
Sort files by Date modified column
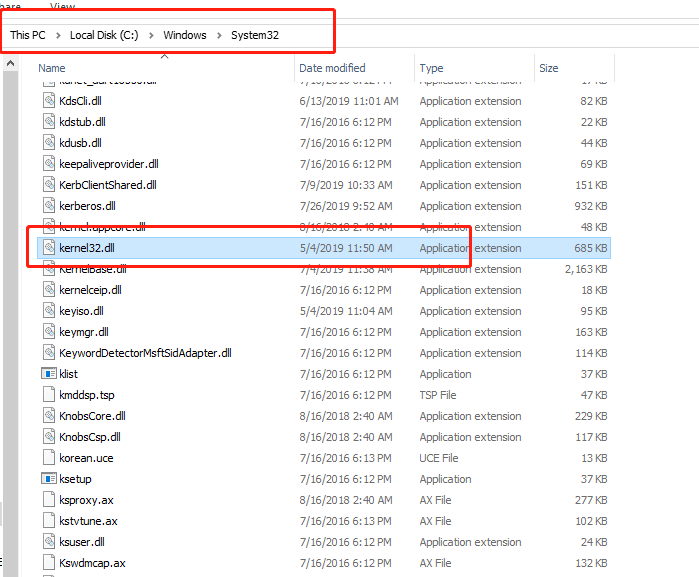point(332,68)
